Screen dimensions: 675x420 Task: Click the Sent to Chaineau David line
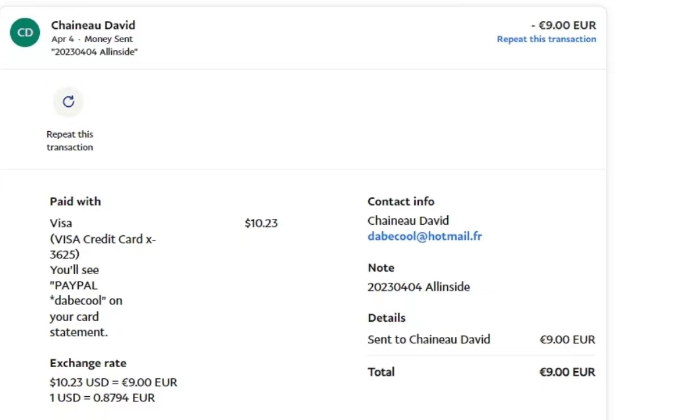coord(428,339)
